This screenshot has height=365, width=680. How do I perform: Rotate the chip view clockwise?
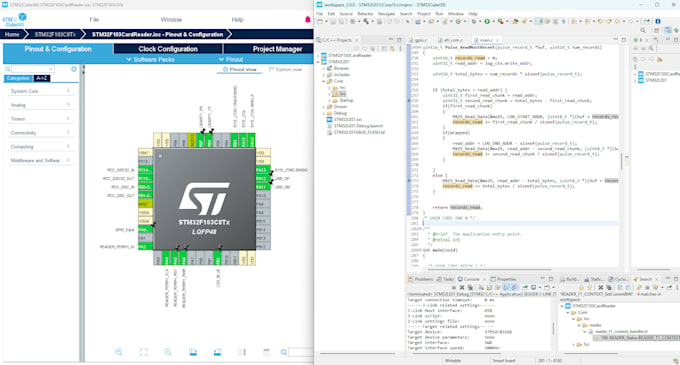point(193,352)
